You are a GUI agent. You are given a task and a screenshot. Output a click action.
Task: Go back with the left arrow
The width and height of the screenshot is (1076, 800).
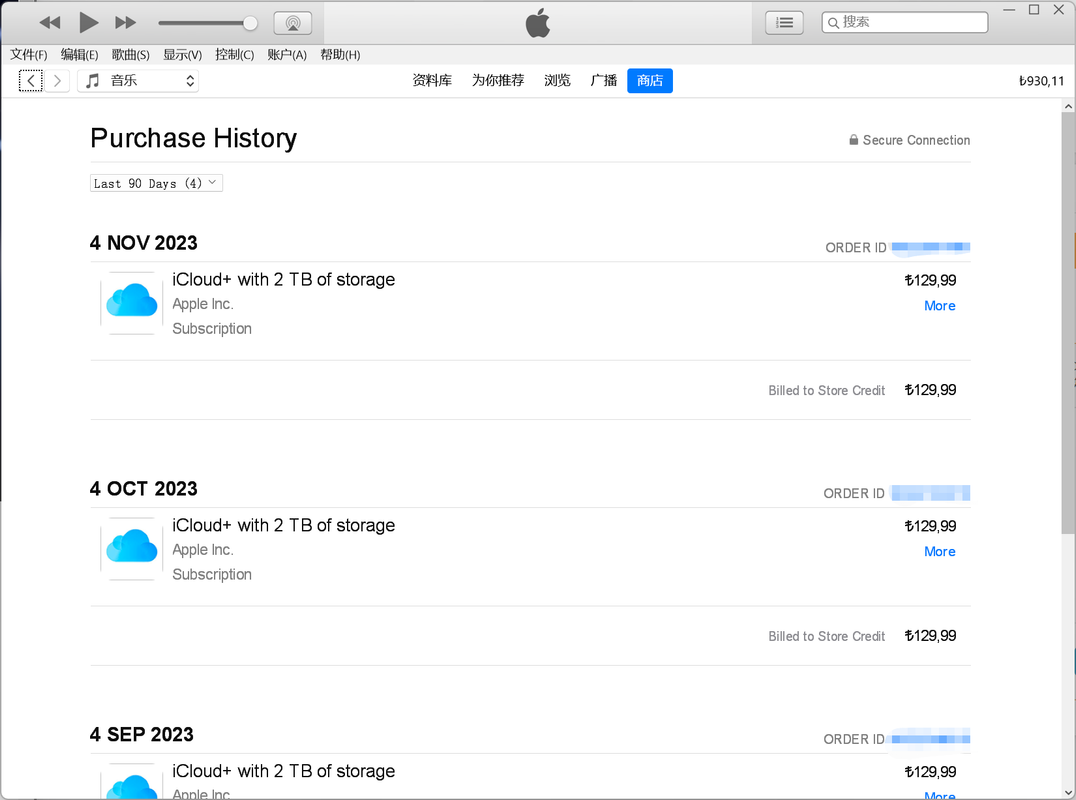click(30, 81)
